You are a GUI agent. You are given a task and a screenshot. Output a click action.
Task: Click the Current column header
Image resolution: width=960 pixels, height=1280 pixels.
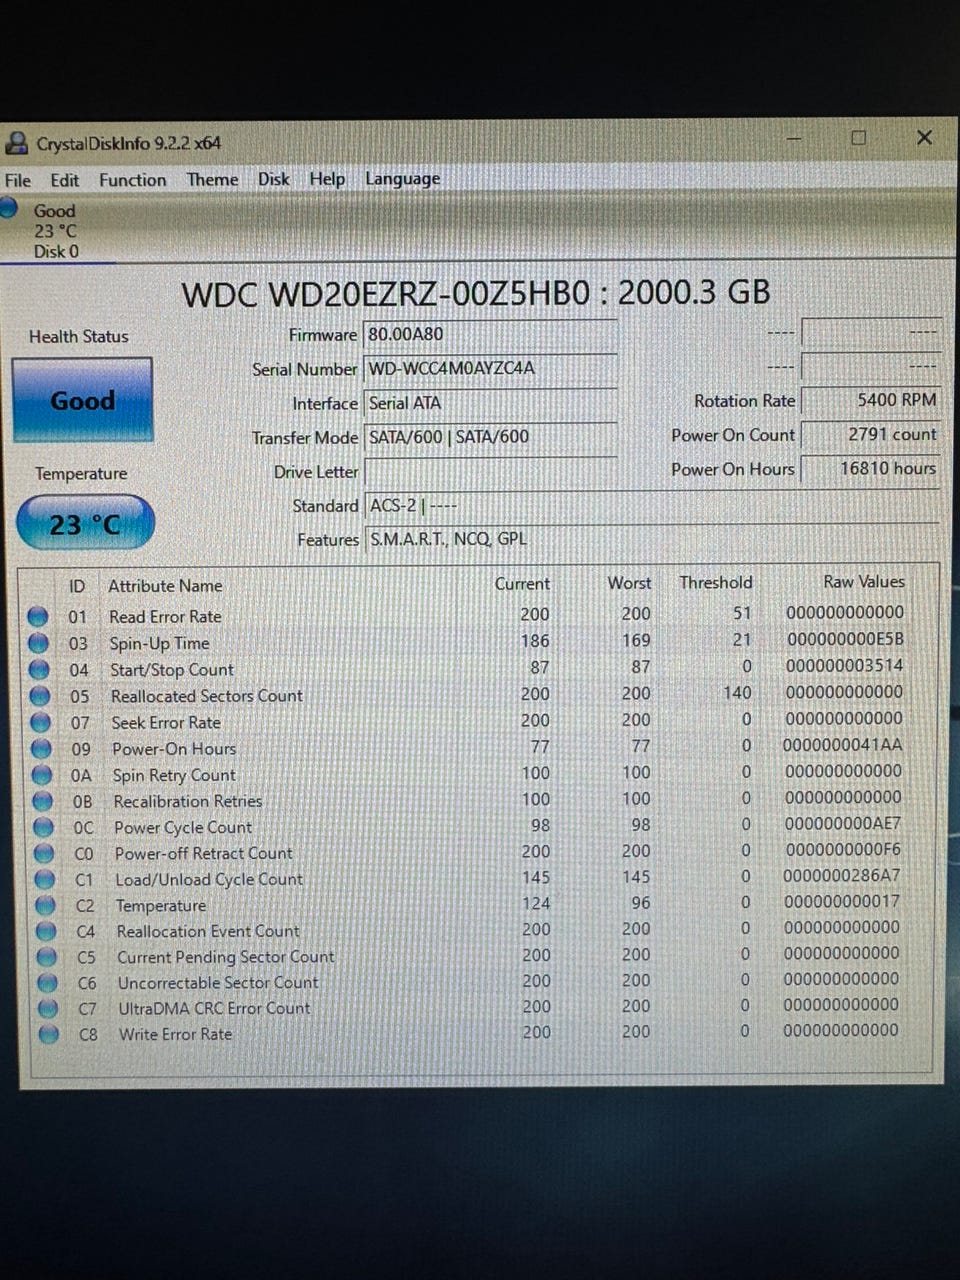pyautogui.click(x=522, y=584)
